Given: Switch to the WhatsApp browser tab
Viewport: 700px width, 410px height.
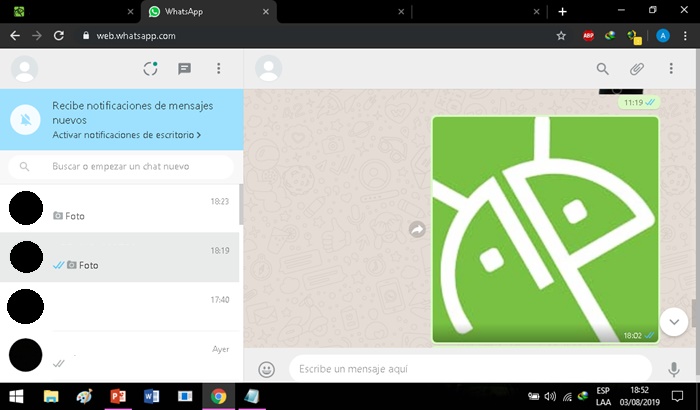Looking at the screenshot, I should click(x=209, y=12).
